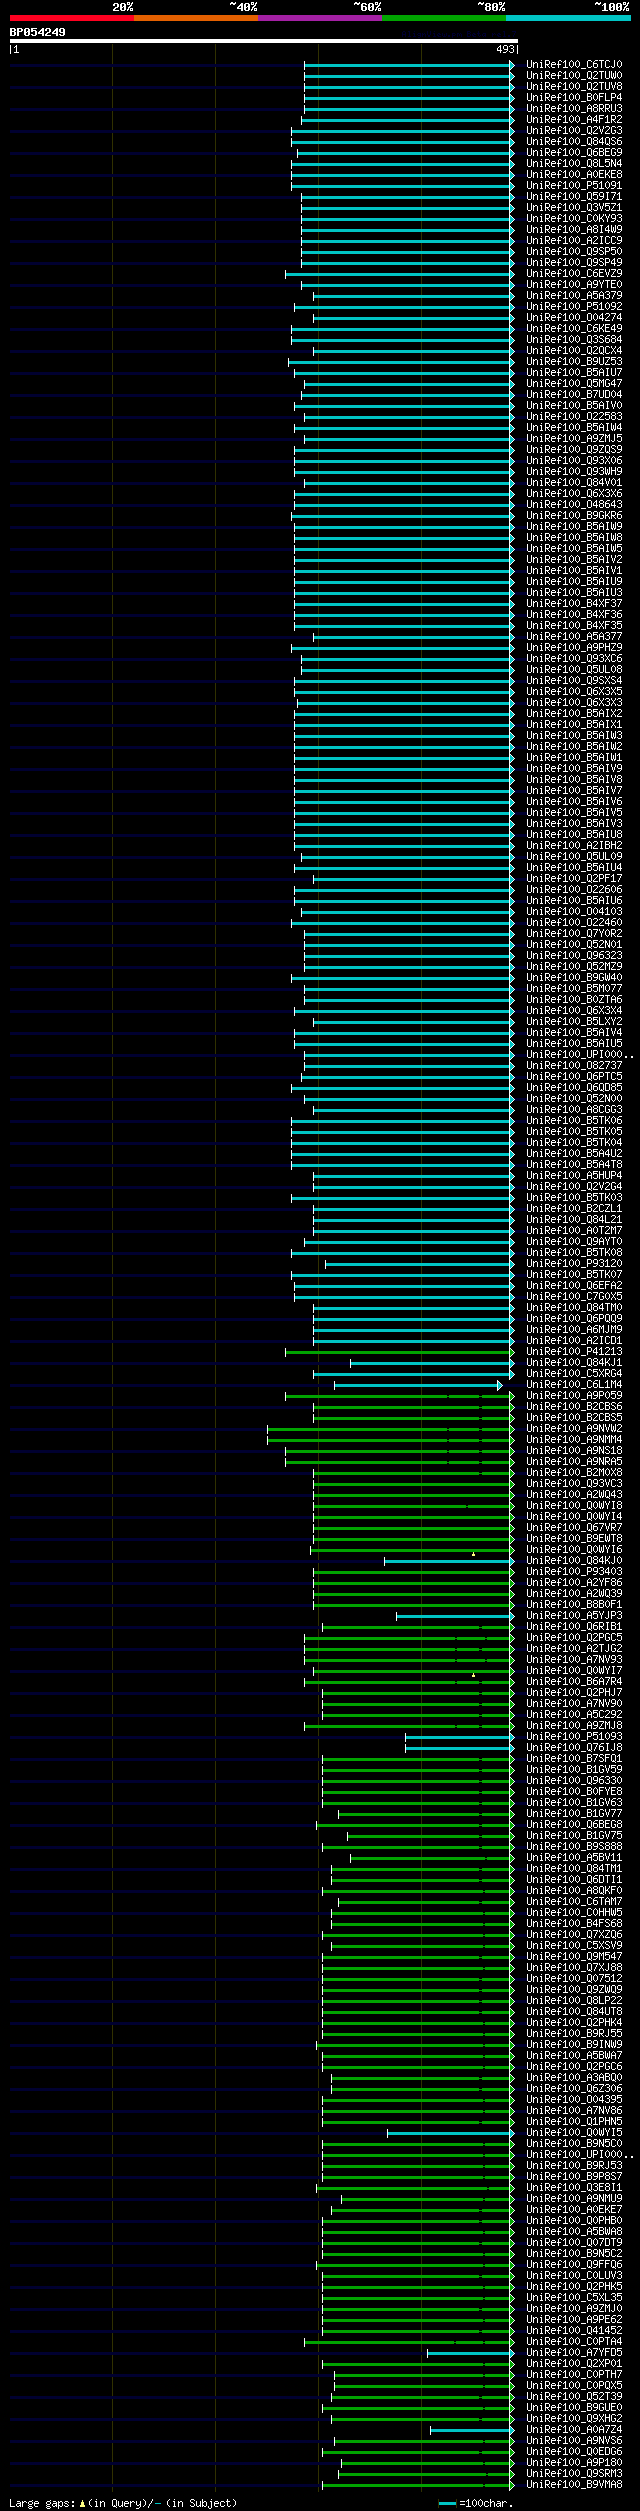Open hit UniRef100_C5XRG4
The width and height of the screenshot is (640, 2511).
[574, 1374]
